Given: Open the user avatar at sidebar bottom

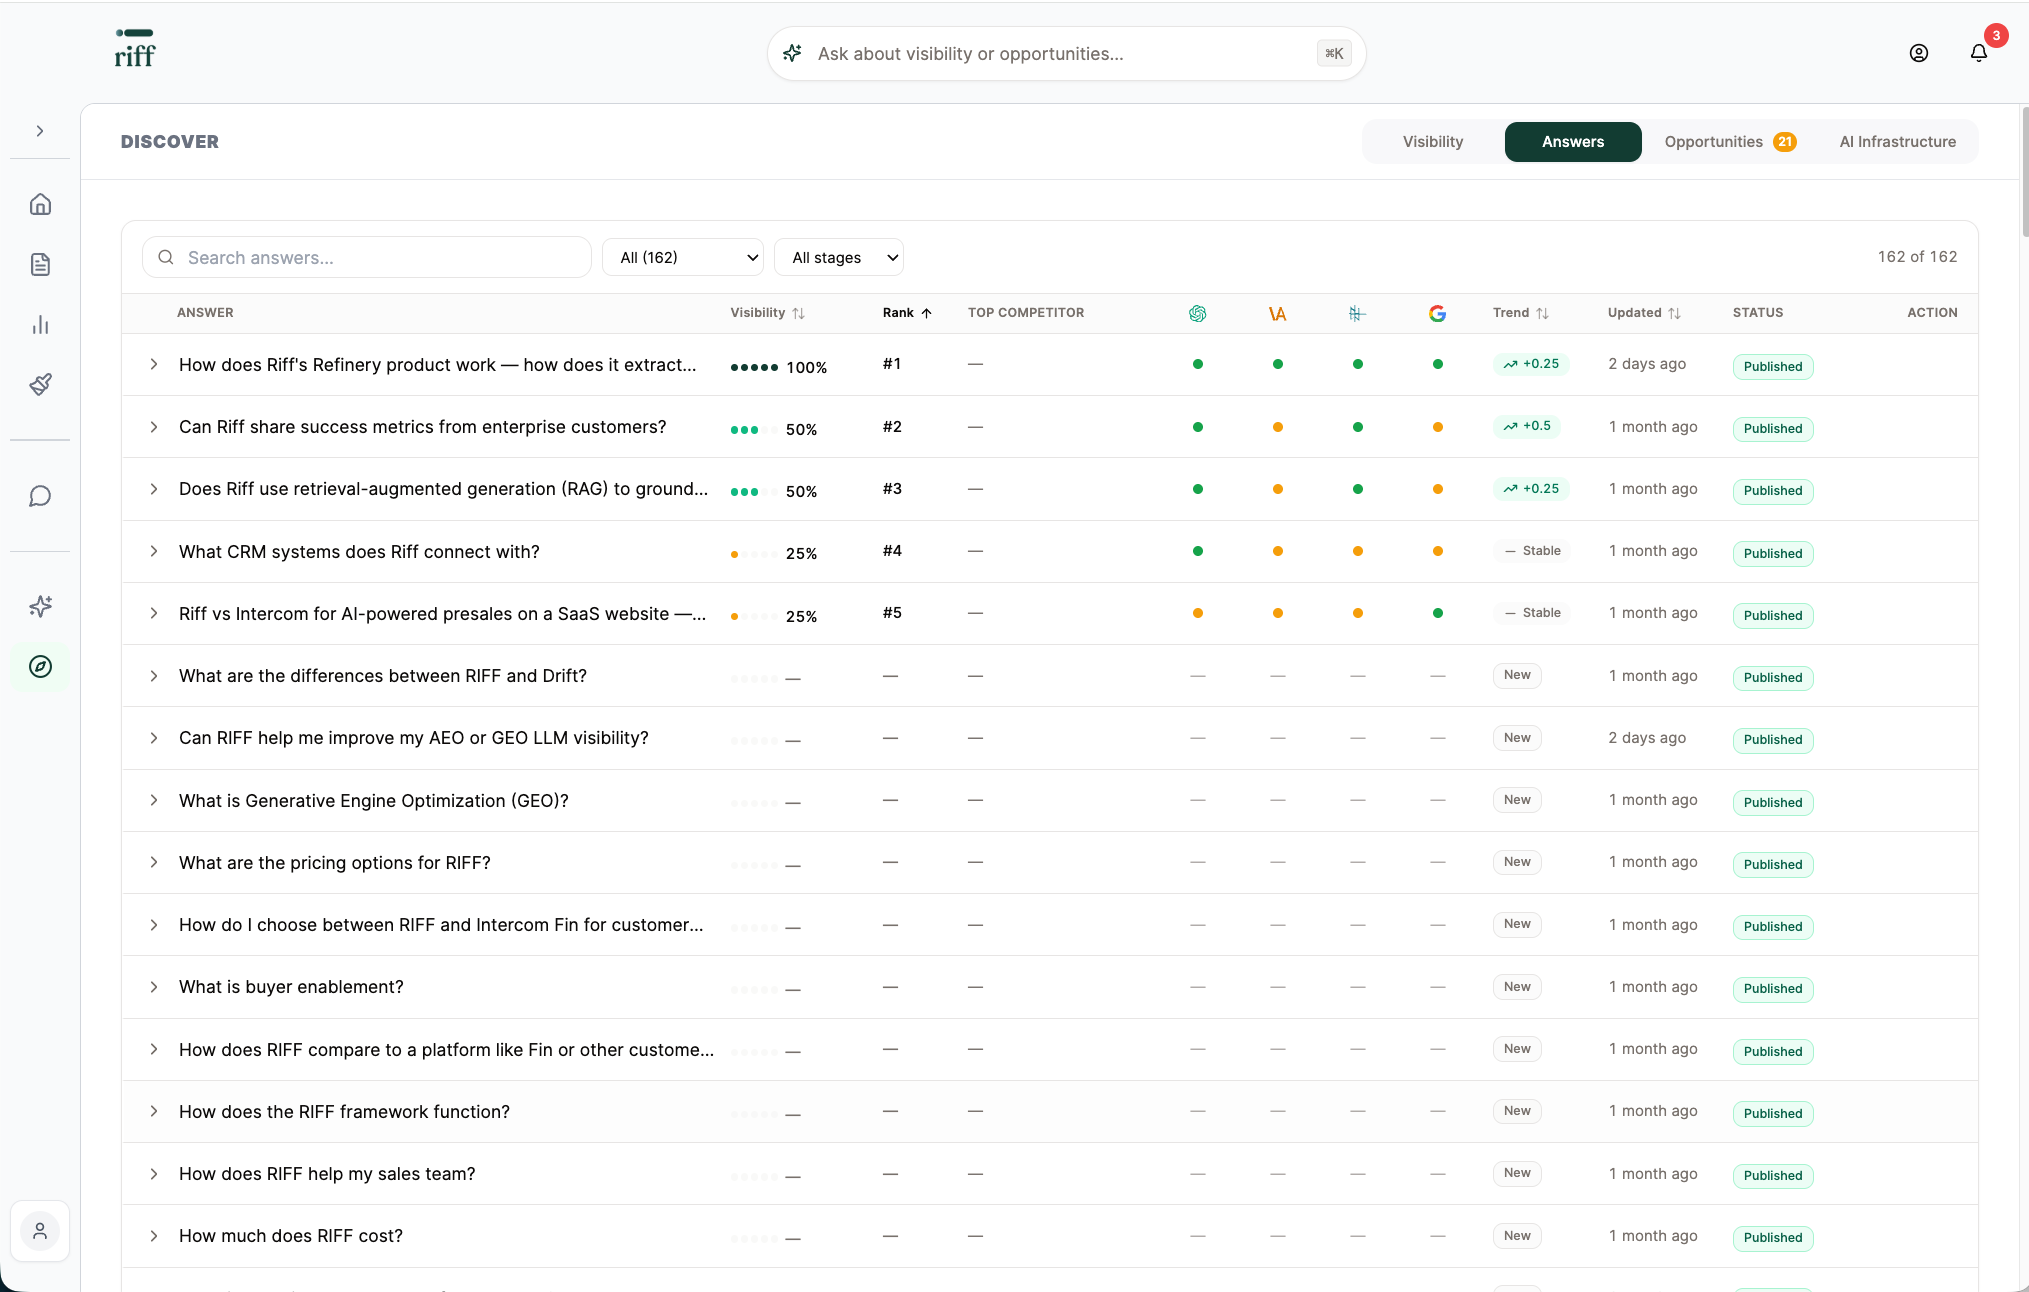Looking at the screenshot, I should click(x=40, y=1231).
